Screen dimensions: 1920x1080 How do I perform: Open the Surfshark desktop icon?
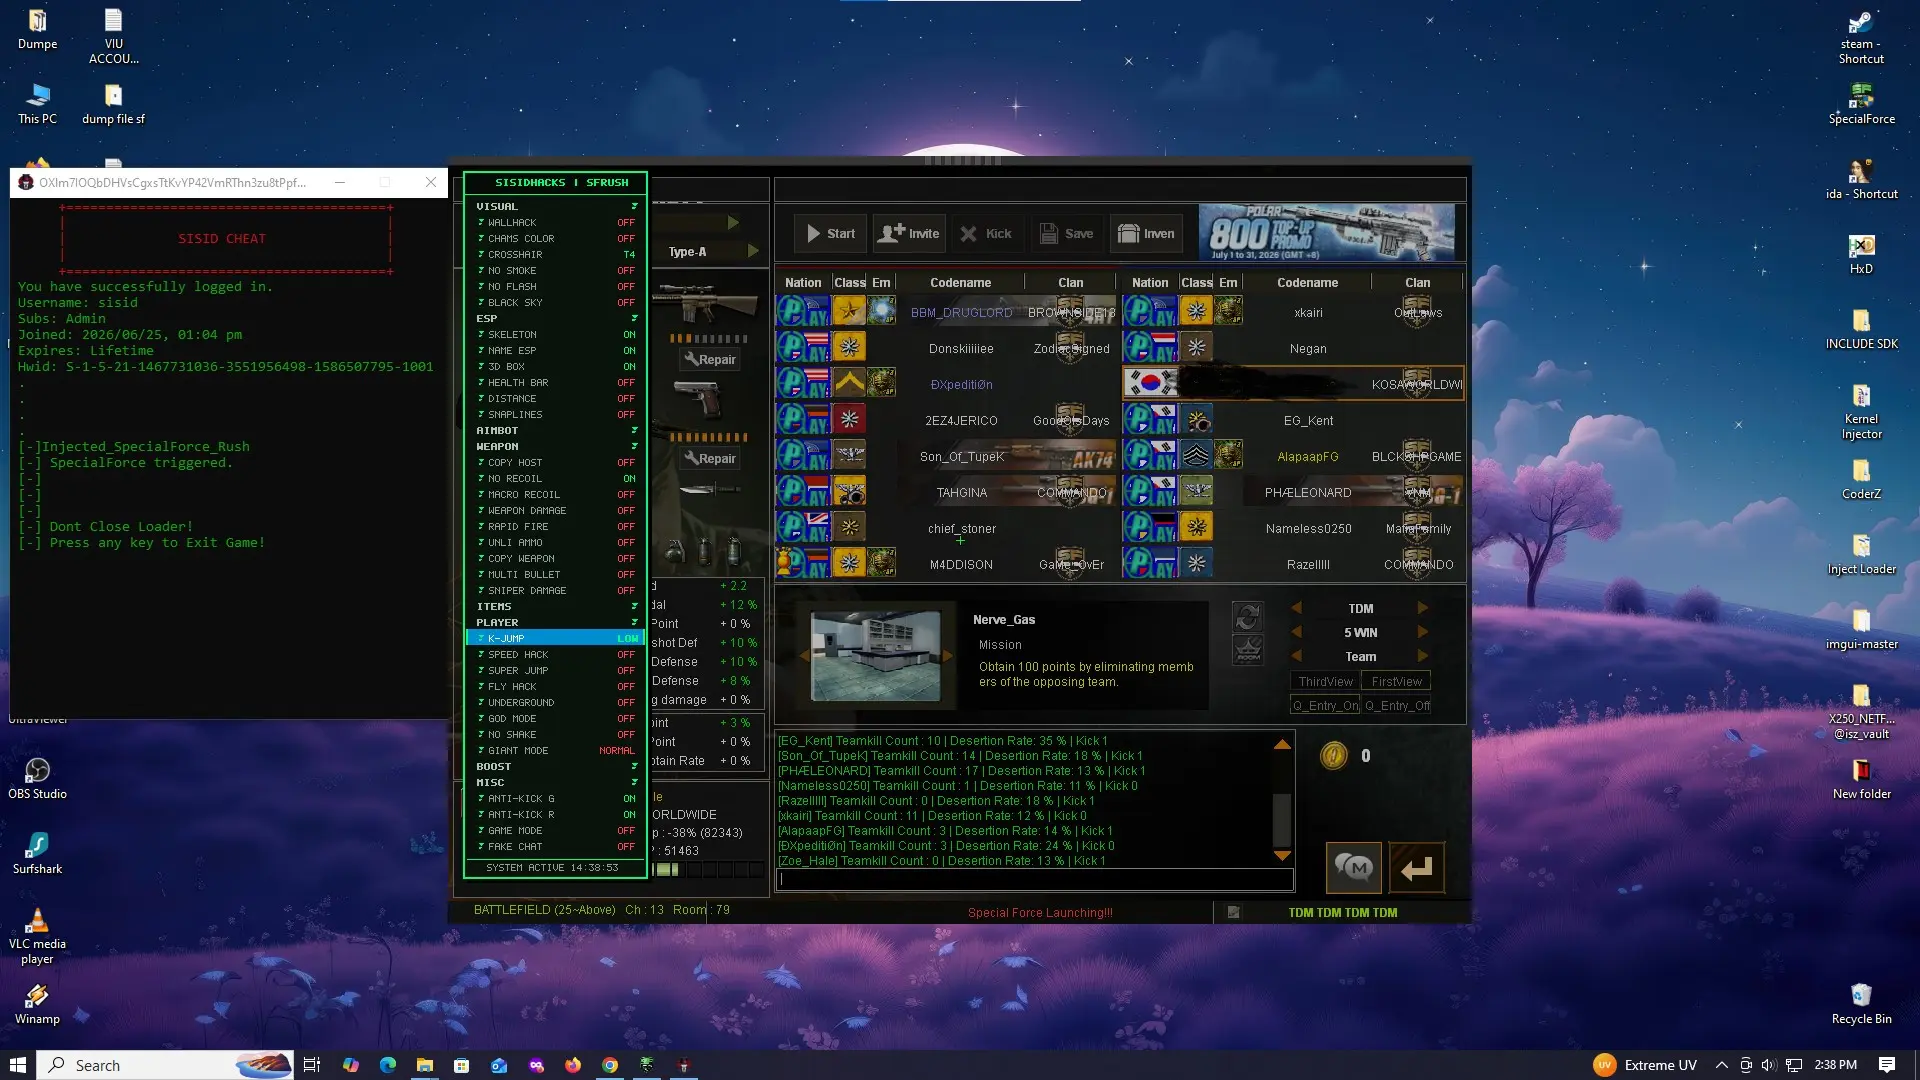click(x=38, y=854)
